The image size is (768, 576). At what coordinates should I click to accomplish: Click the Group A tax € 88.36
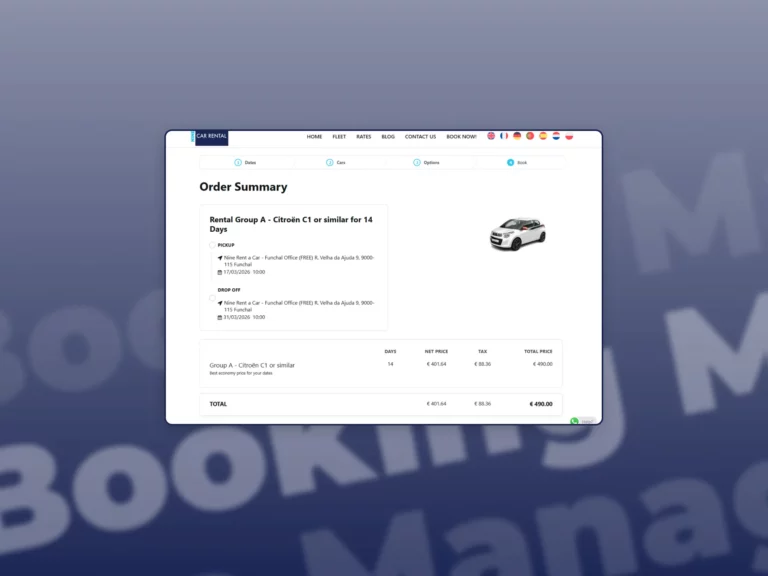pyautogui.click(x=482, y=364)
